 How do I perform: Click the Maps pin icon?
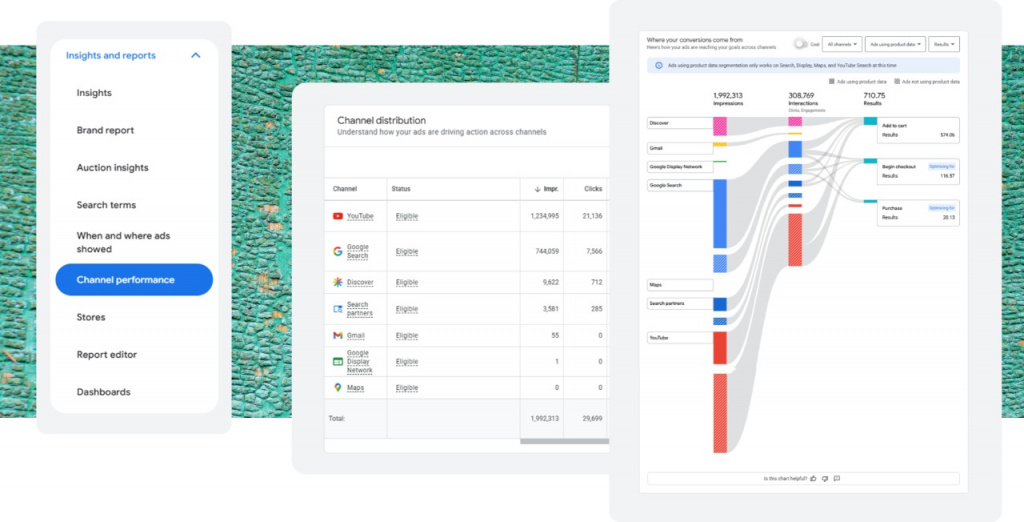point(338,387)
